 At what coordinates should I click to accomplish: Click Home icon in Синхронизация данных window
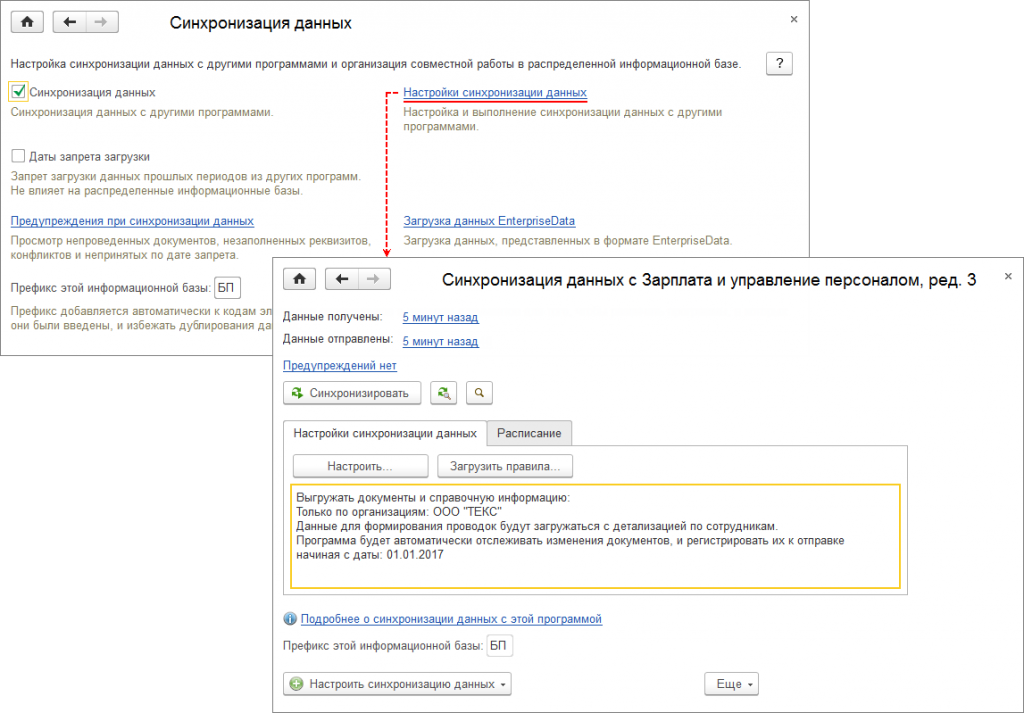click(27, 22)
